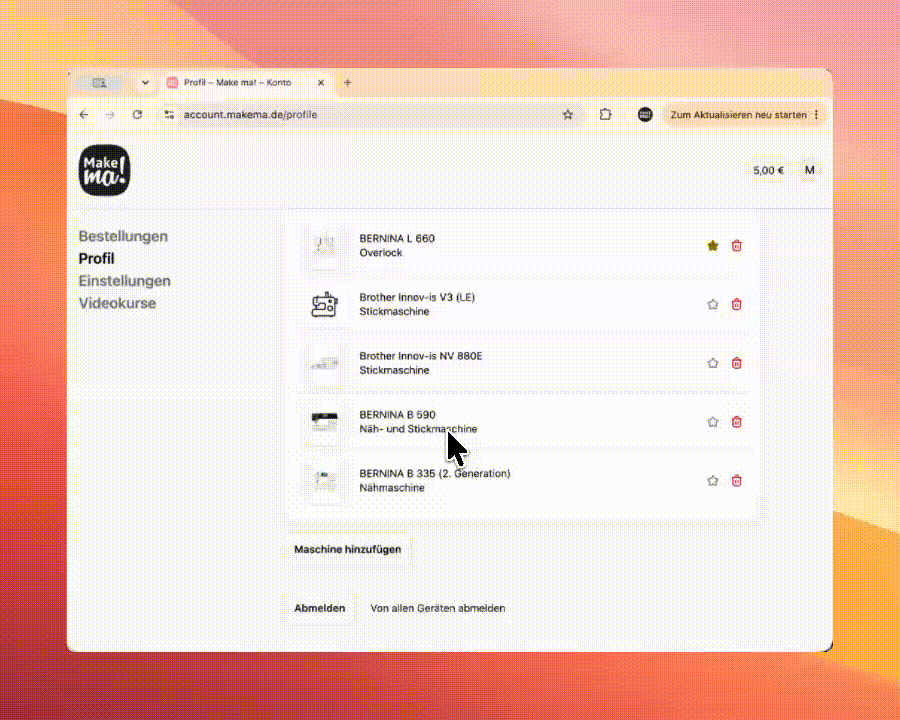Select the BERNINA B 590 name
This screenshot has height=720, width=900.
[x=397, y=415]
